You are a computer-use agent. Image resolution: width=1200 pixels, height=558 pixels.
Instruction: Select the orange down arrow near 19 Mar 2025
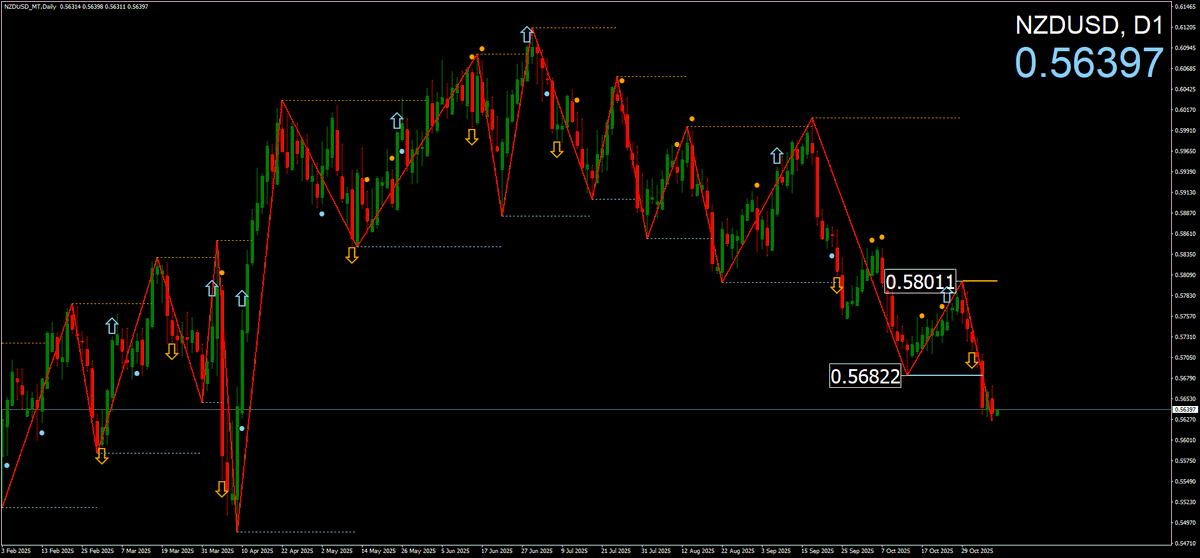pyautogui.click(x=171, y=351)
